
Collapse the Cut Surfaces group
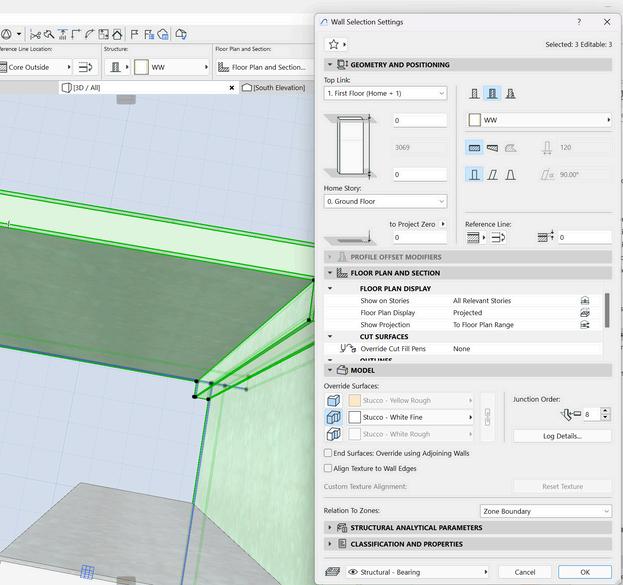(x=330, y=337)
